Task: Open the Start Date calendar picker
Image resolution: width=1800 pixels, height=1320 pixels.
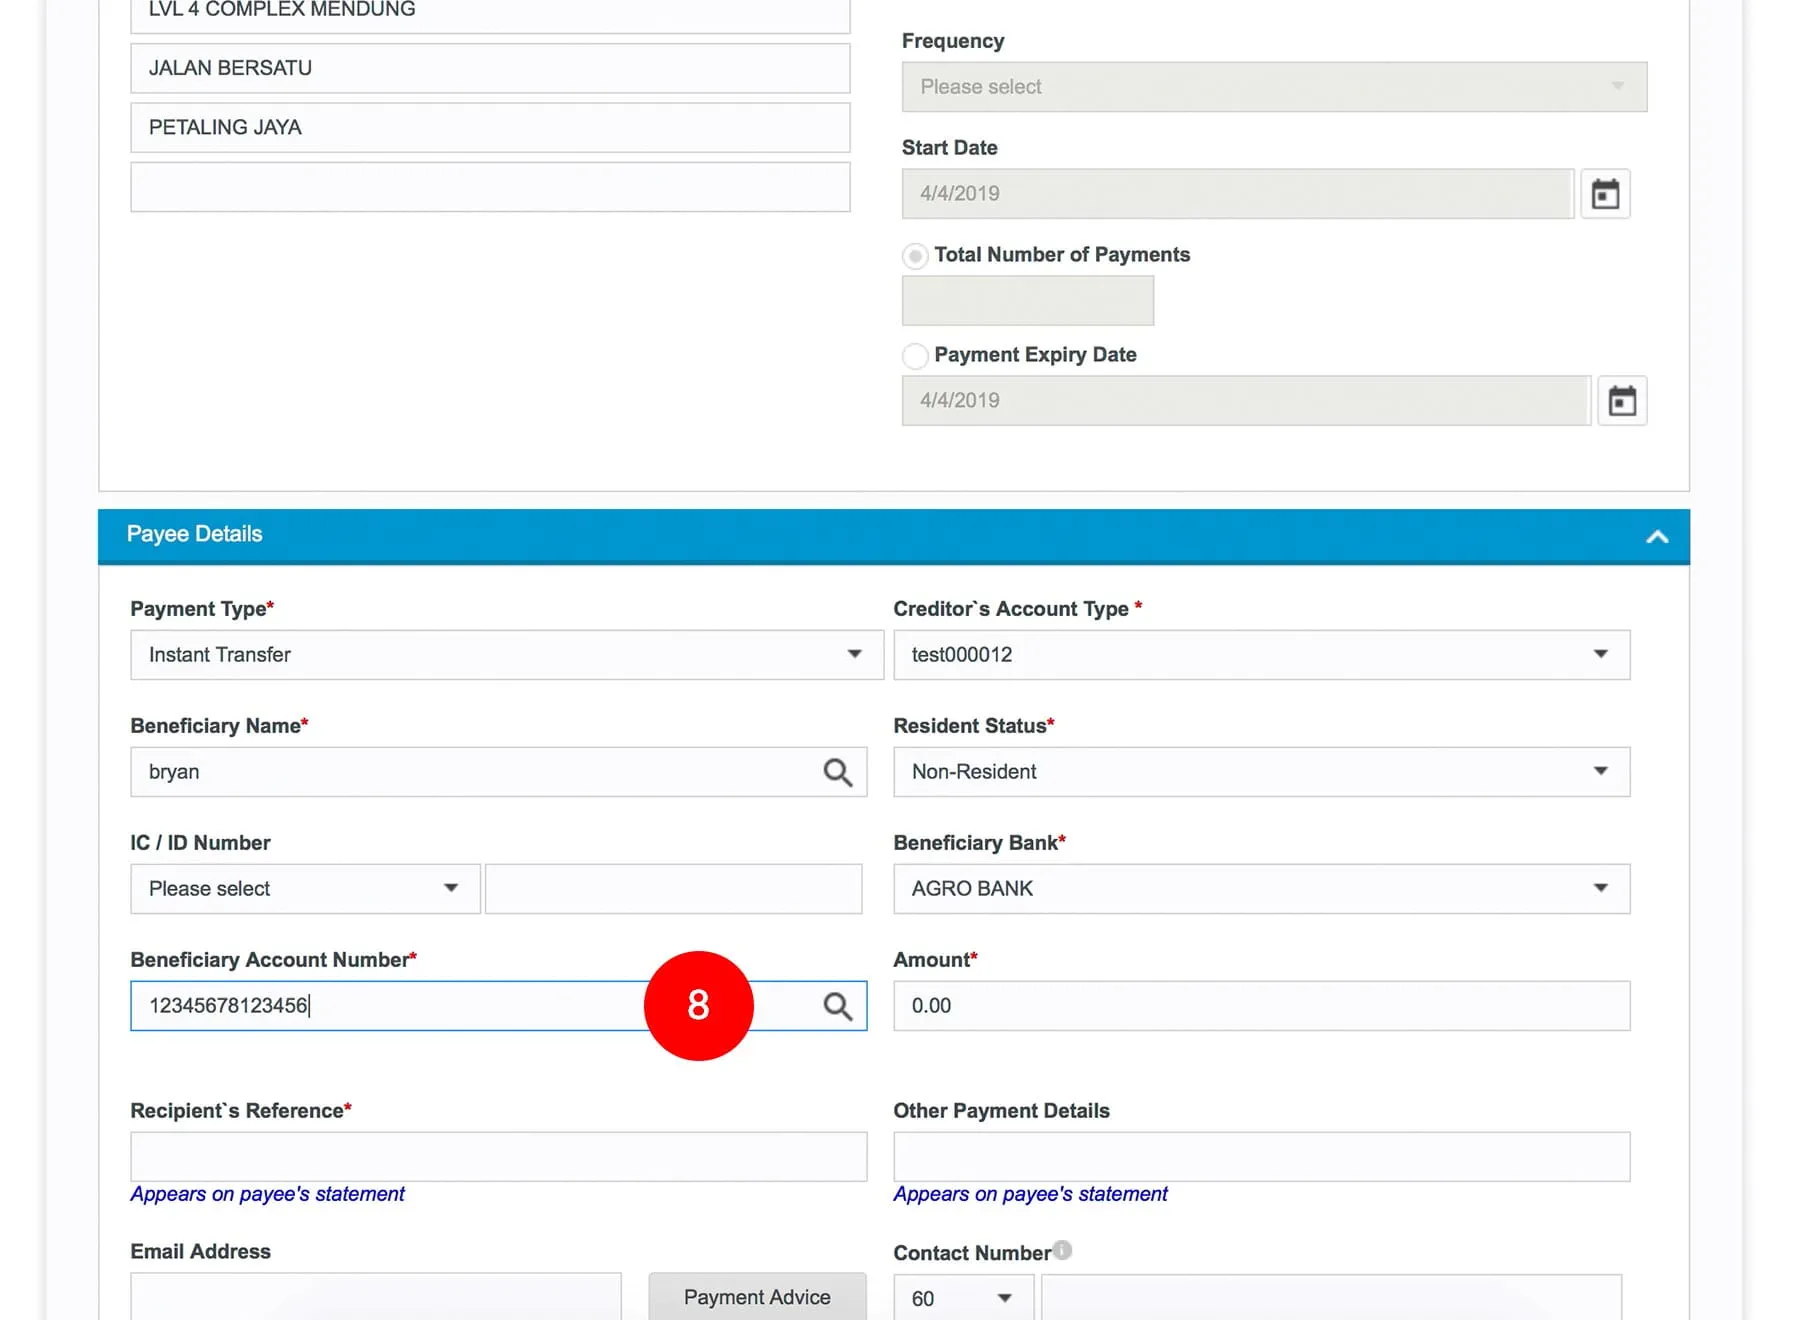Action: click(x=1605, y=194)
